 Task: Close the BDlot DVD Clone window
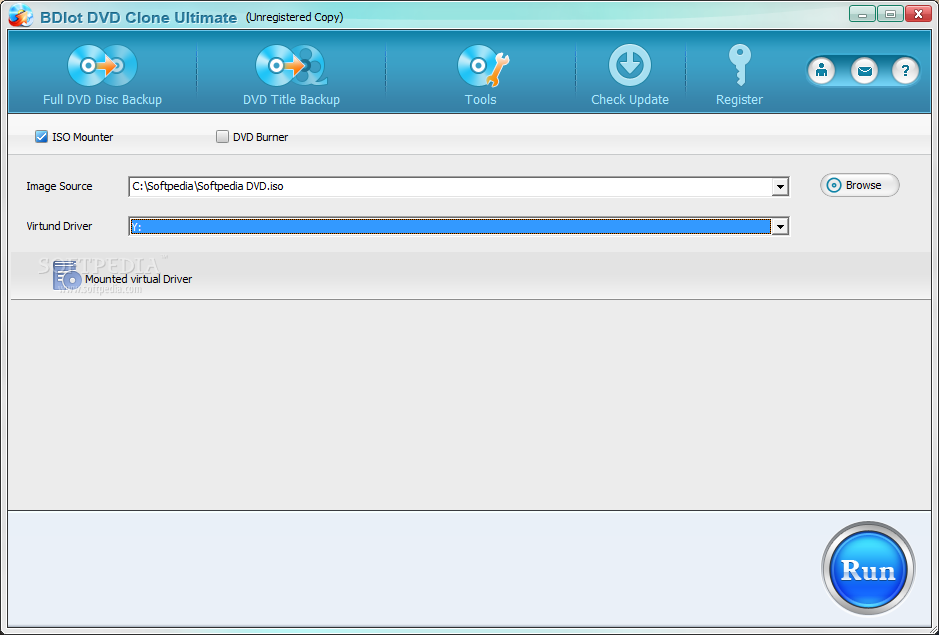coord(918,14)
